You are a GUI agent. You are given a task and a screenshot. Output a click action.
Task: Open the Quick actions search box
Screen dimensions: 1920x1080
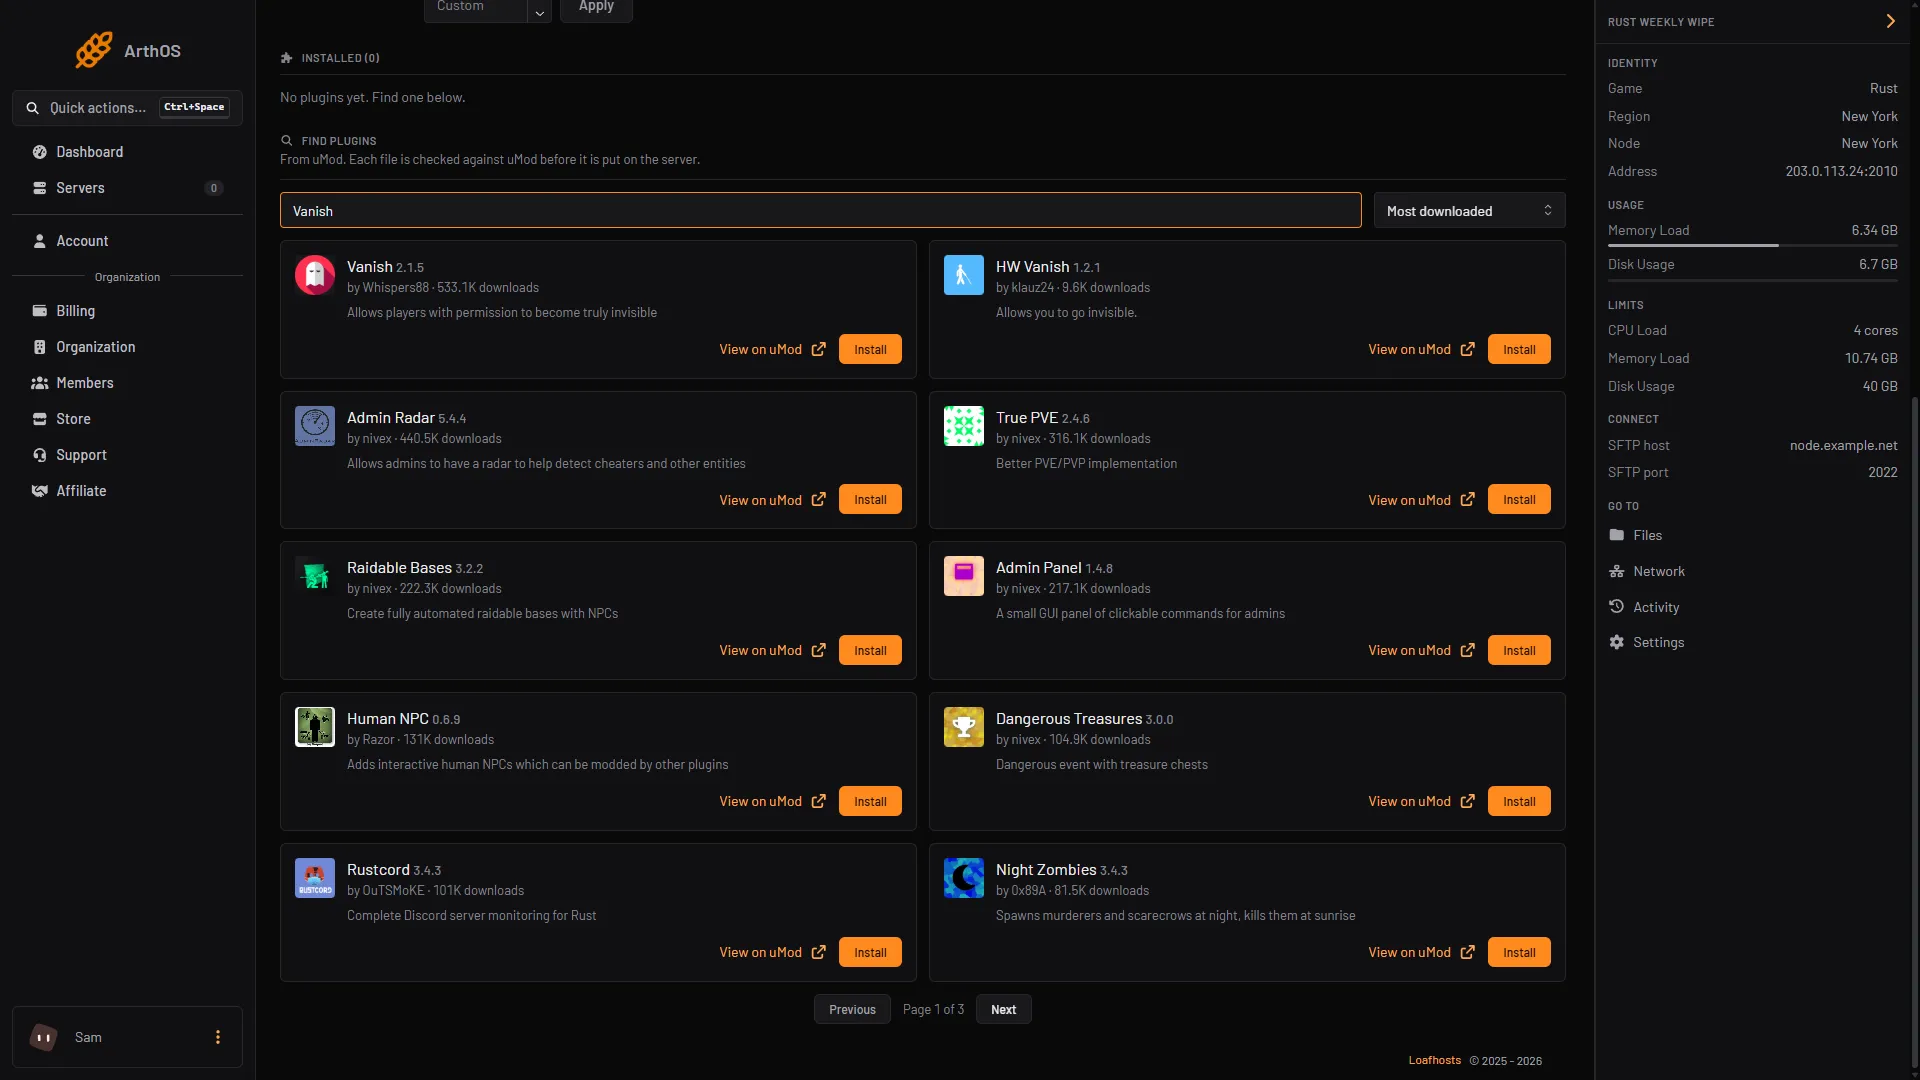127,108
